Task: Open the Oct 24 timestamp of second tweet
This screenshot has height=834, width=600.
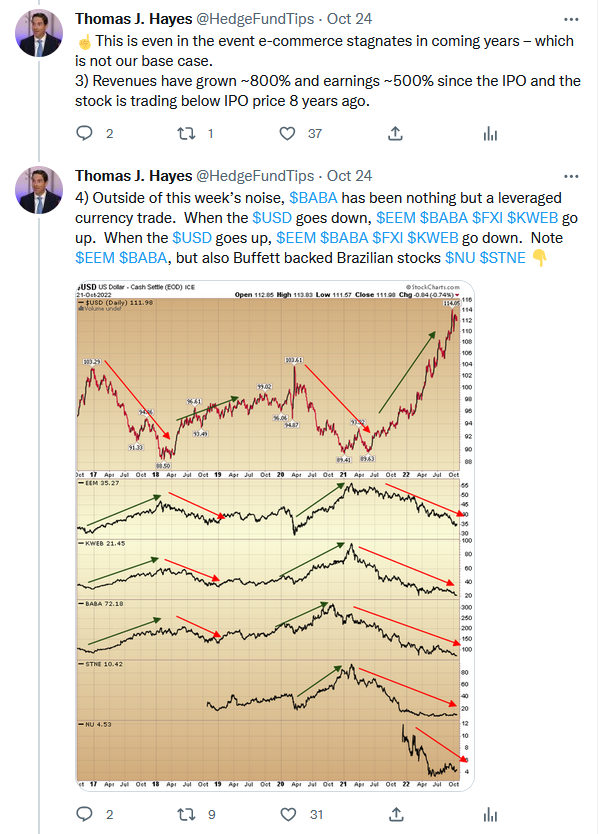Action: [x=349, y=176]
